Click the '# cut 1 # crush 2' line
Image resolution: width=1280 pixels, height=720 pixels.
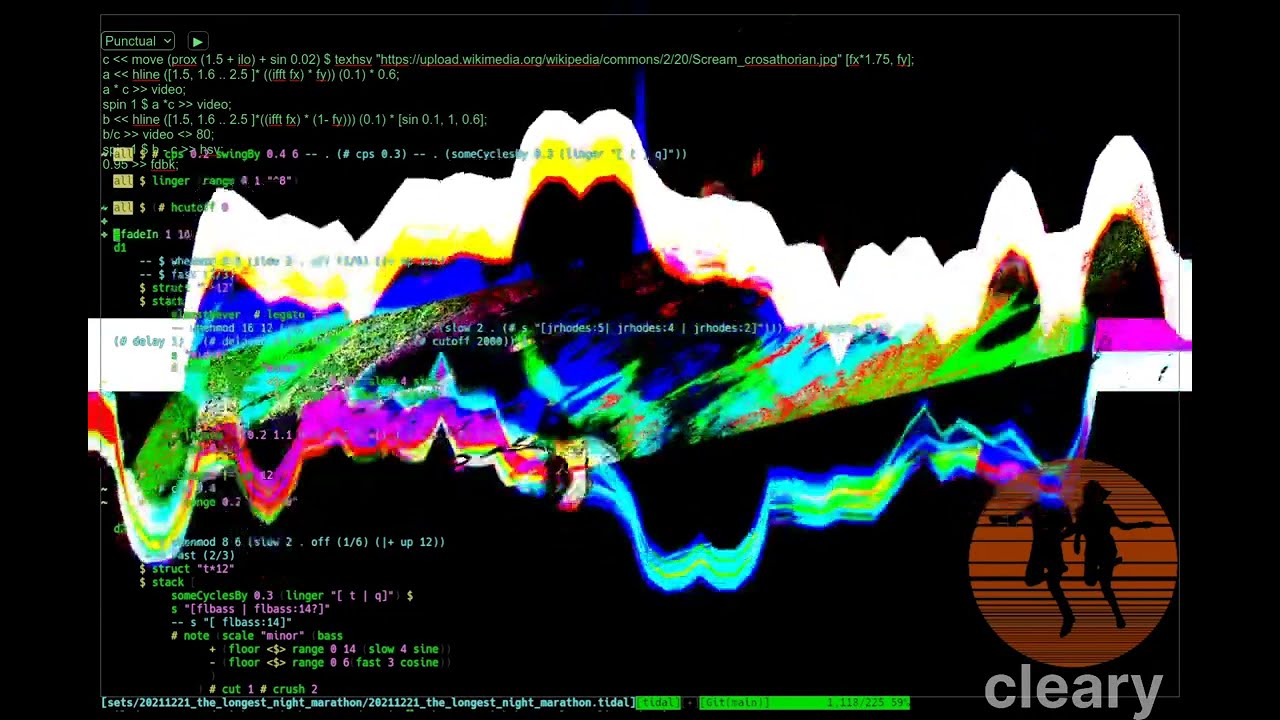coord(263,690)
